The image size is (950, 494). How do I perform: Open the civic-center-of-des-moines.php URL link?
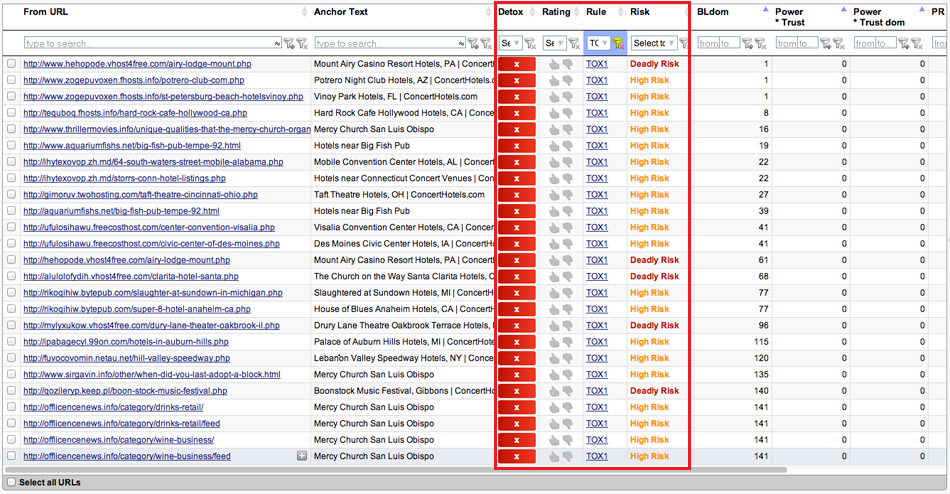point(151,244)
